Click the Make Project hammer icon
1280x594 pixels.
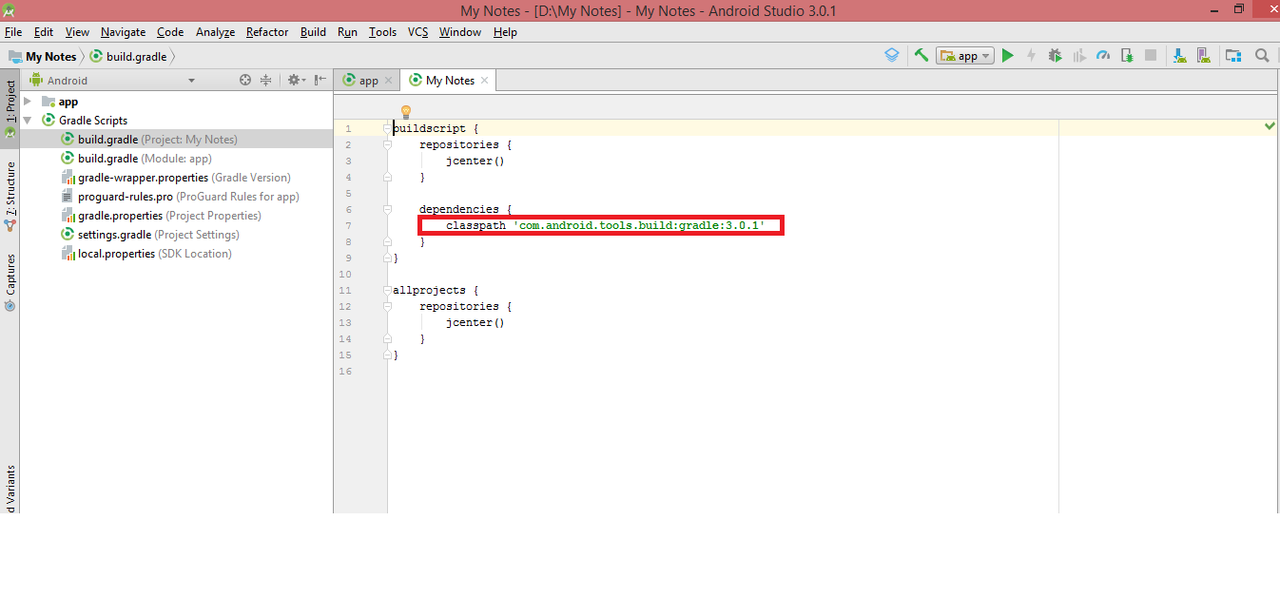tap(921, 56)
